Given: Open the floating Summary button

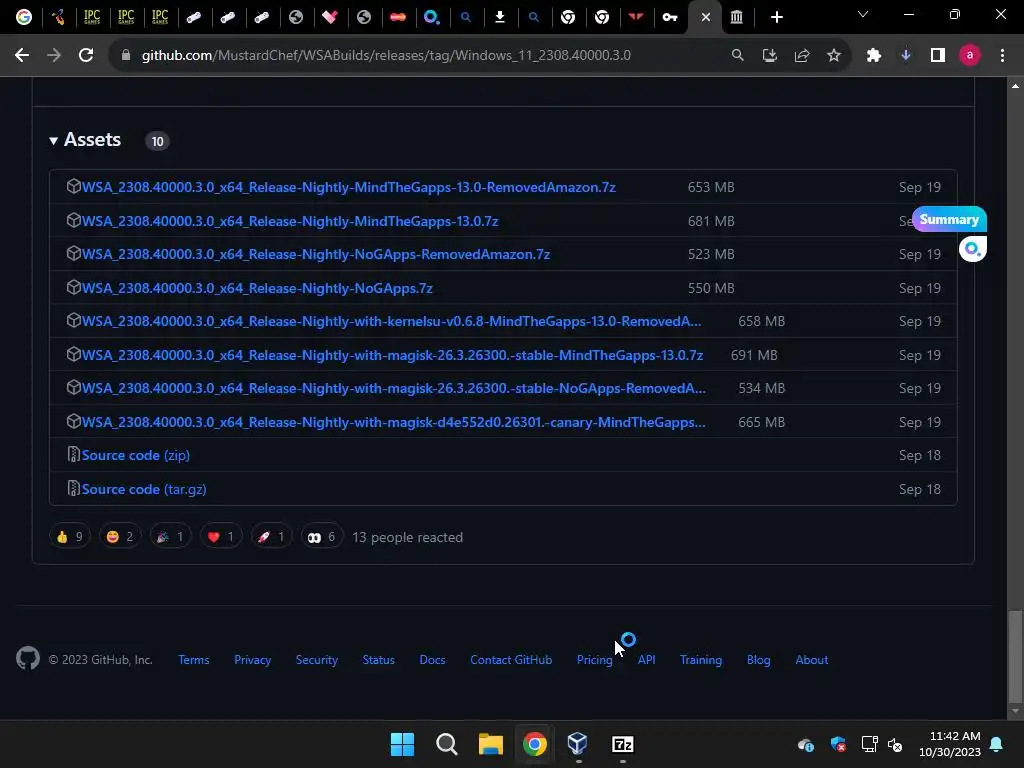Looking at the screenshot, I should coord(949,219).
